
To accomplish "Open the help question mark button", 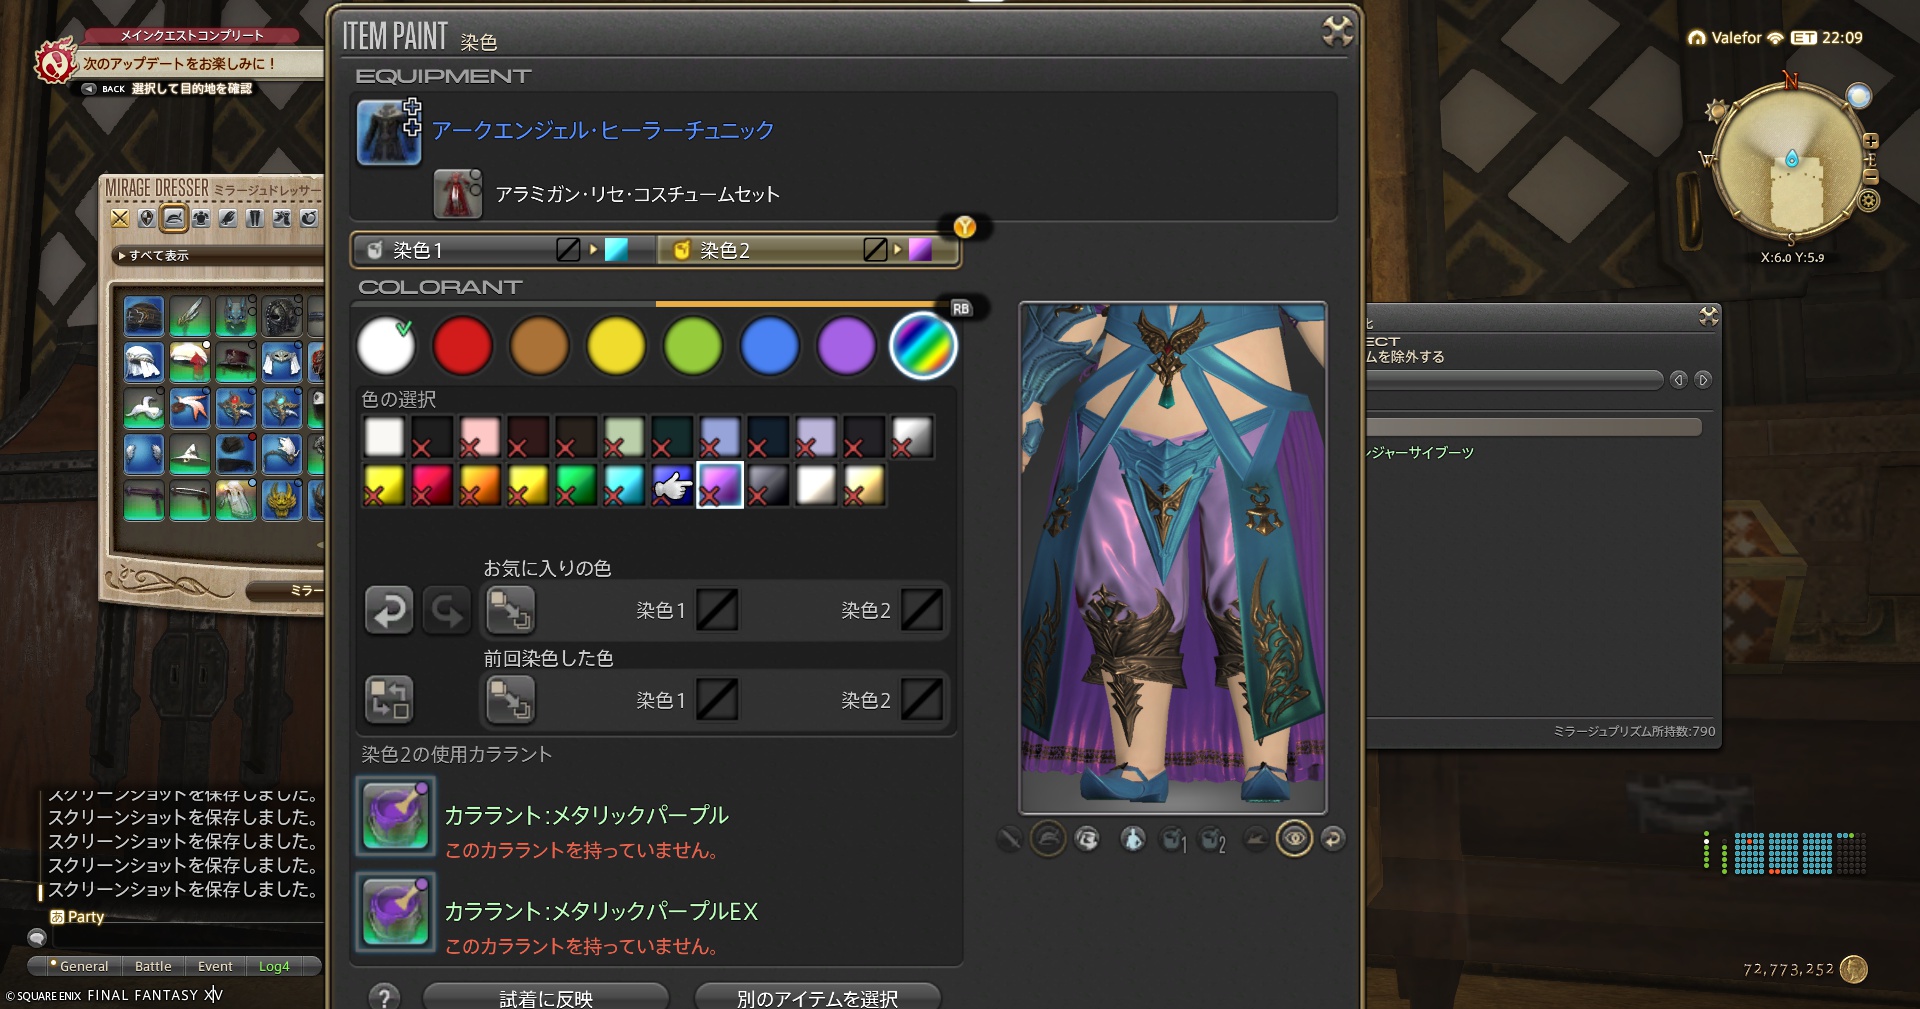I will coord(384,996).
